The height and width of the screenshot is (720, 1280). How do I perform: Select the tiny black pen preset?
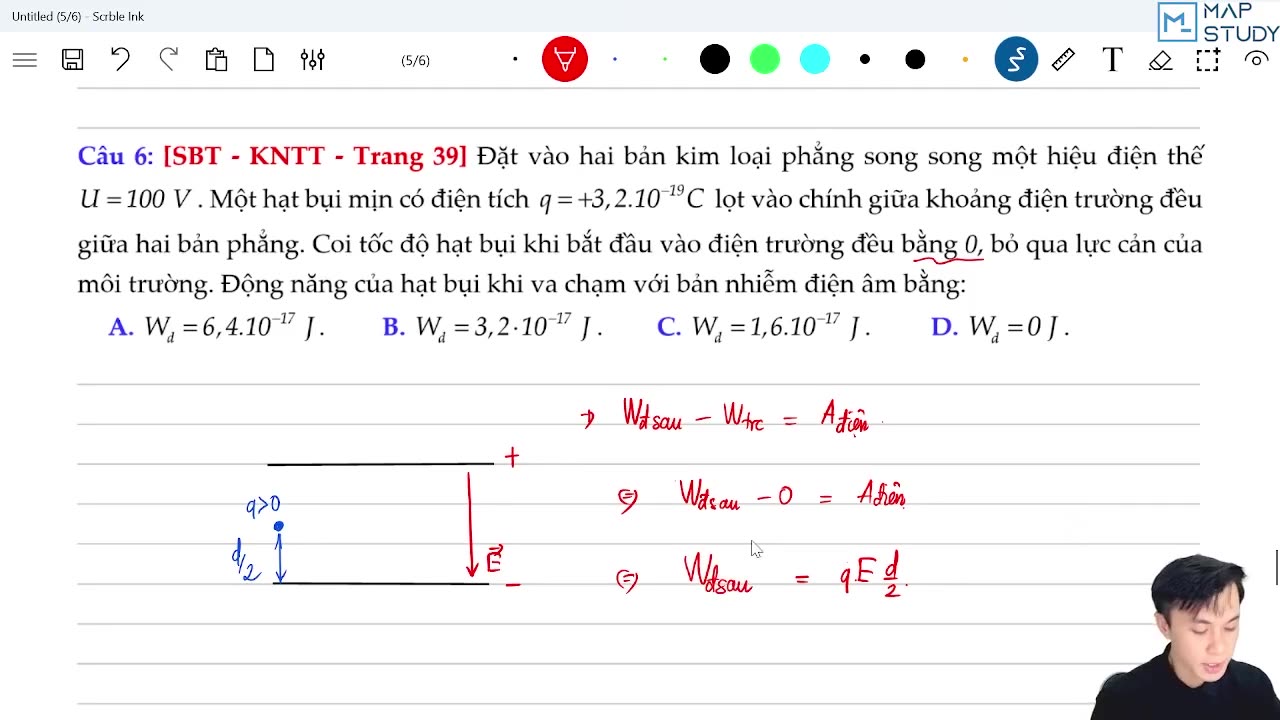[515, 60]
